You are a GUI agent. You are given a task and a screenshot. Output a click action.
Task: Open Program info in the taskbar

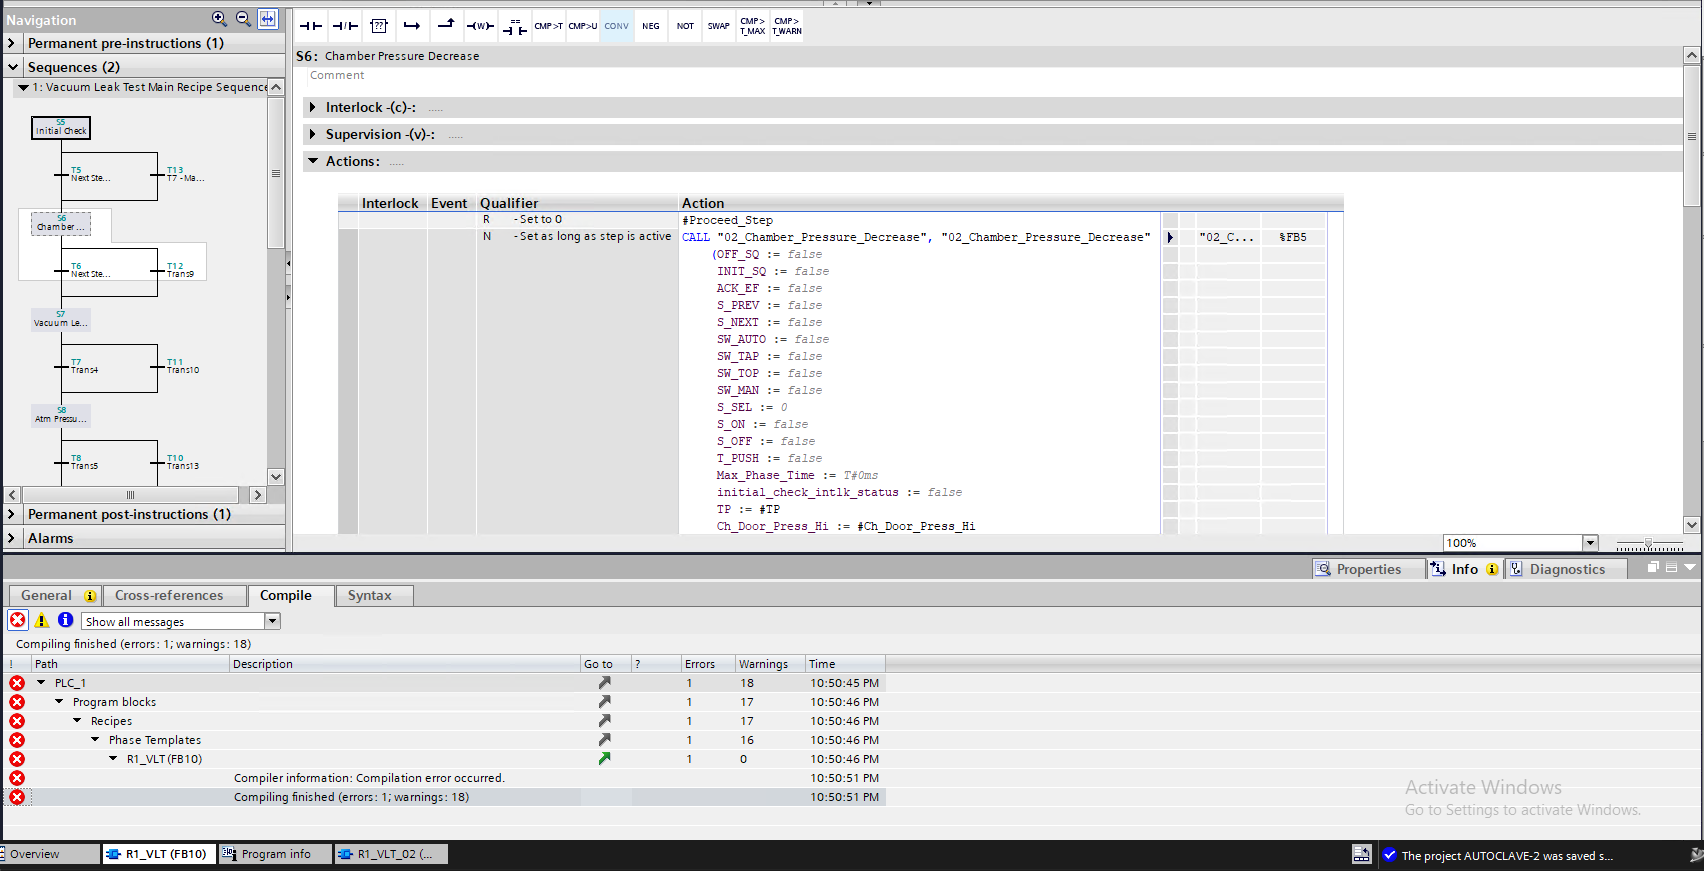[x=275, y=854]
